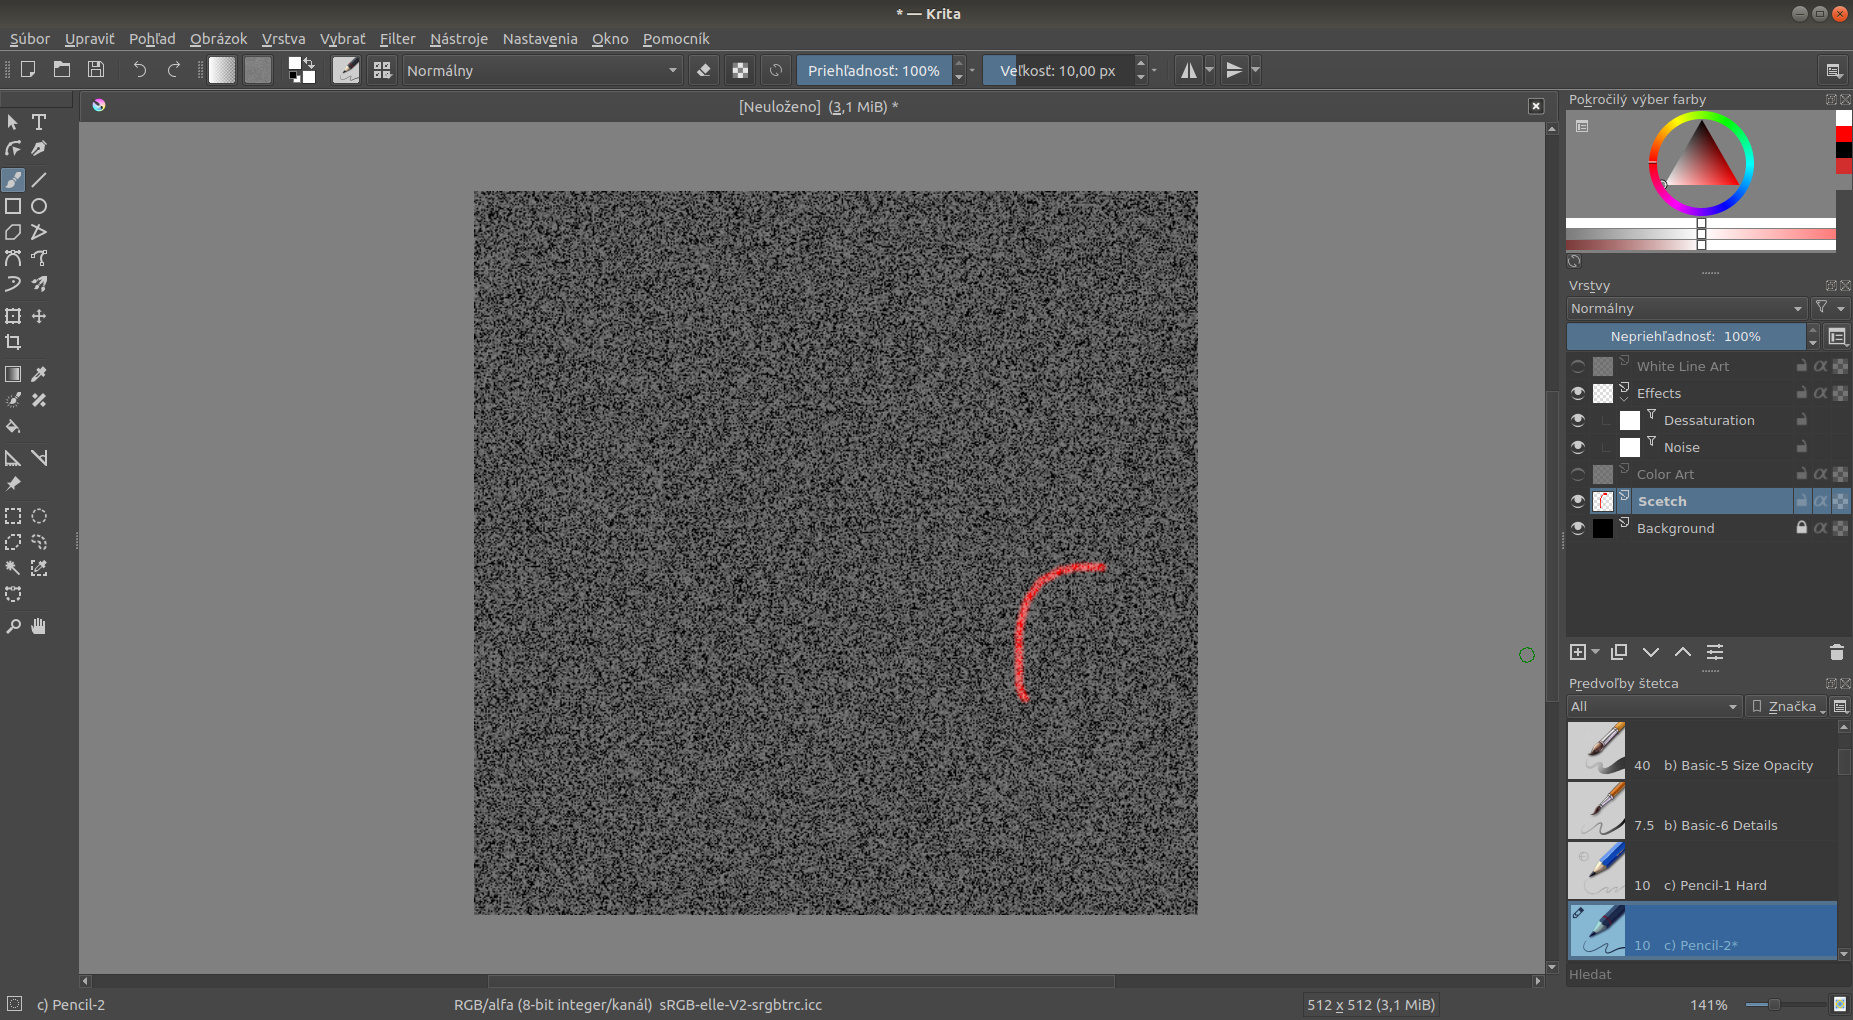The image size is (1853, 1020).
Task: Select the Color Sampler tool
Action: [x=39, y=373]
